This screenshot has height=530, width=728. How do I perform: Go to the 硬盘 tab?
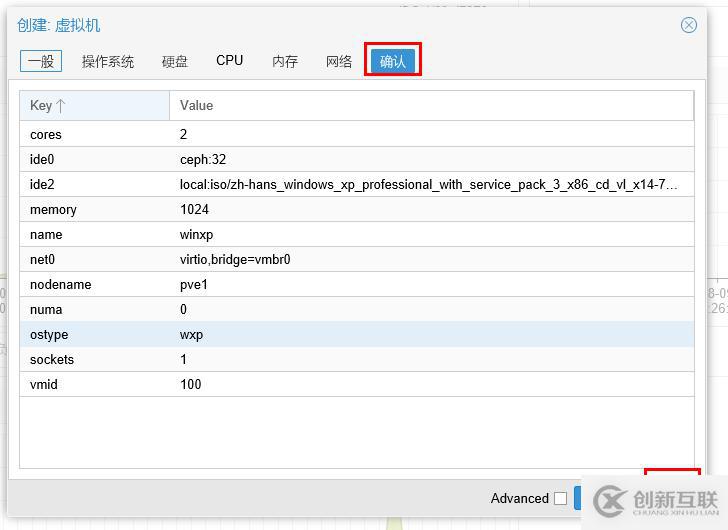175,61
